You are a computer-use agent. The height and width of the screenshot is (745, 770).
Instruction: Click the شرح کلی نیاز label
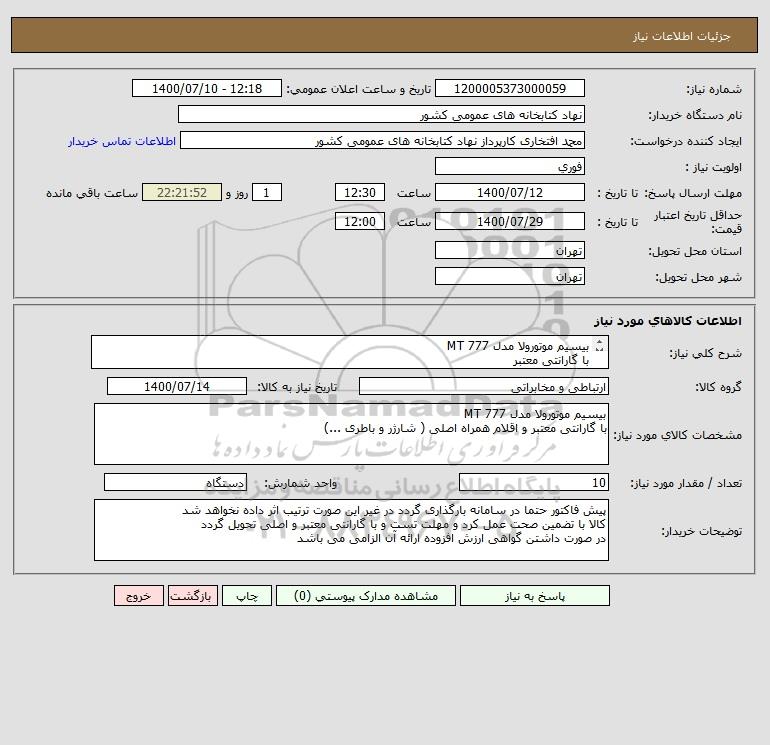pos(706,353)
